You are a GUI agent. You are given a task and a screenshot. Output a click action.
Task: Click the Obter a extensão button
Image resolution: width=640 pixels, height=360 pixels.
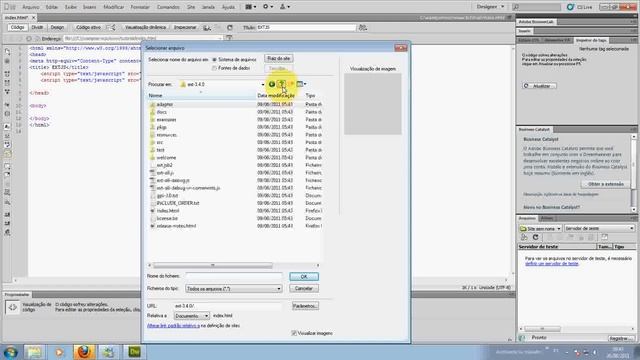605,184
